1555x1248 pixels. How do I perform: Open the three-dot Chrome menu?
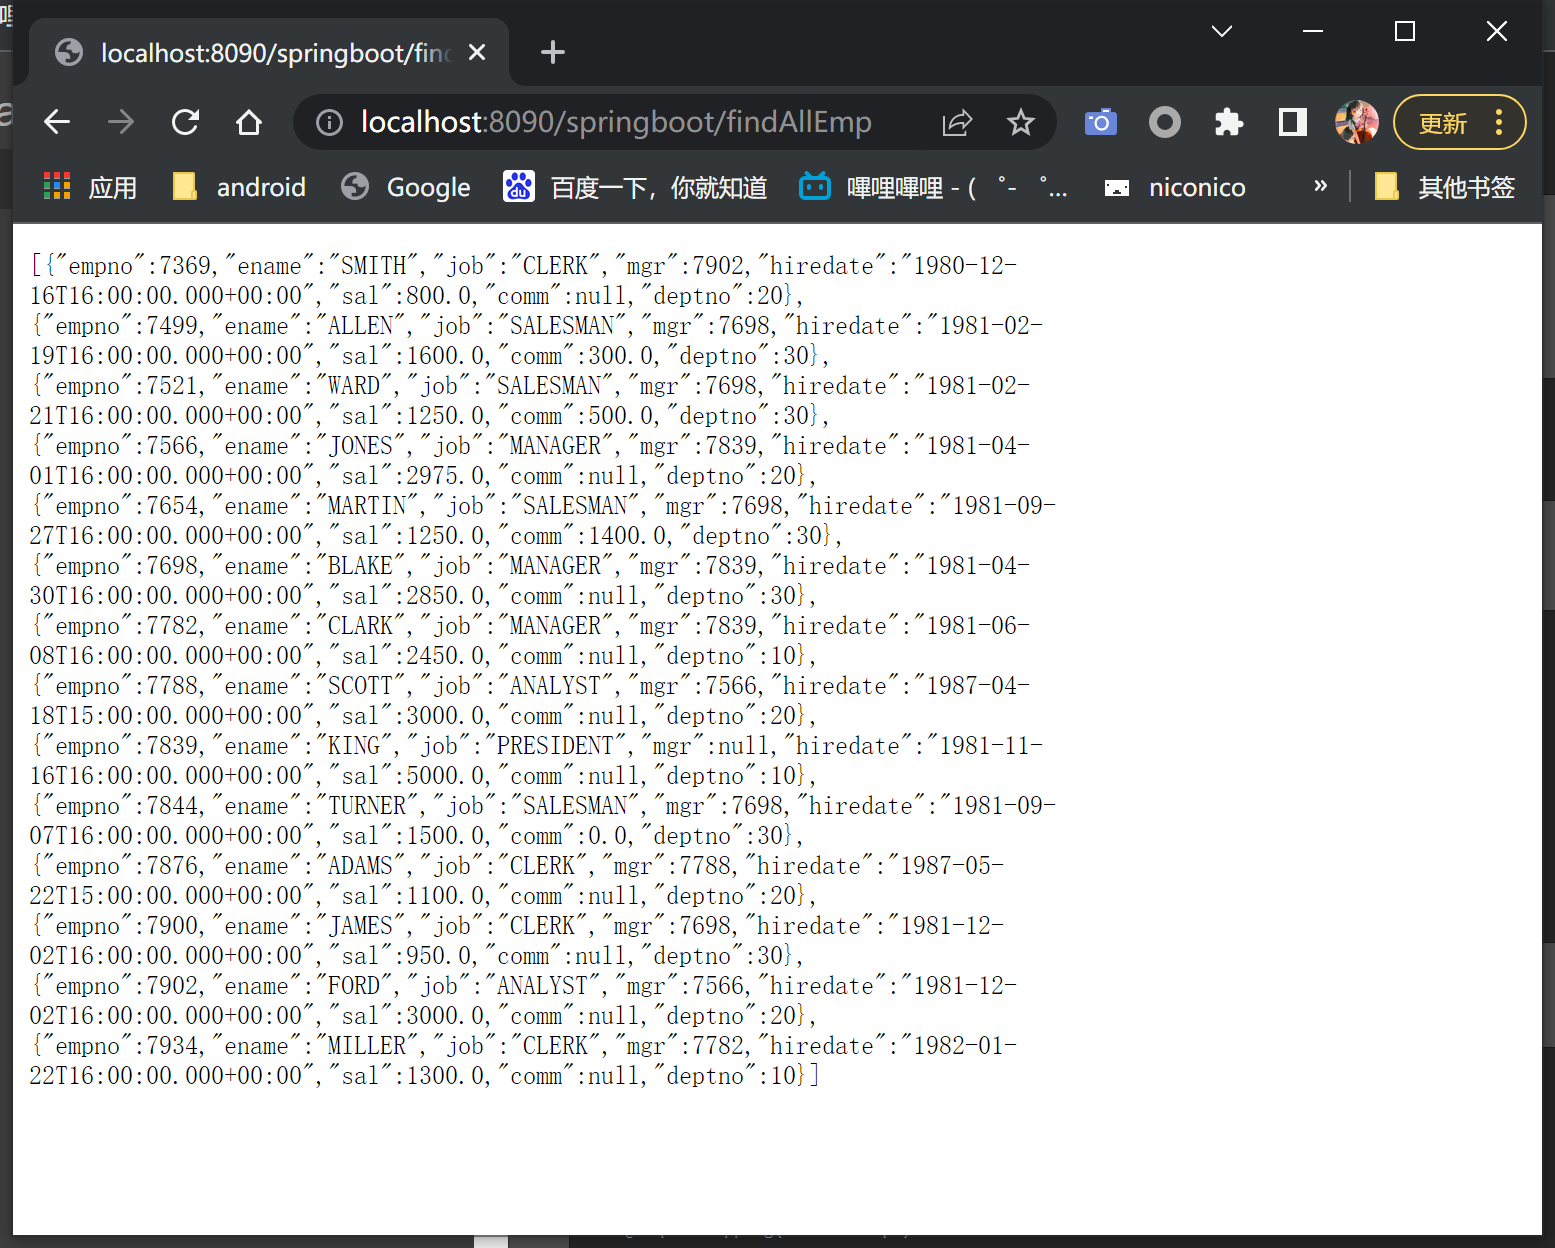pyautogui.click(x=1499, y=122)
